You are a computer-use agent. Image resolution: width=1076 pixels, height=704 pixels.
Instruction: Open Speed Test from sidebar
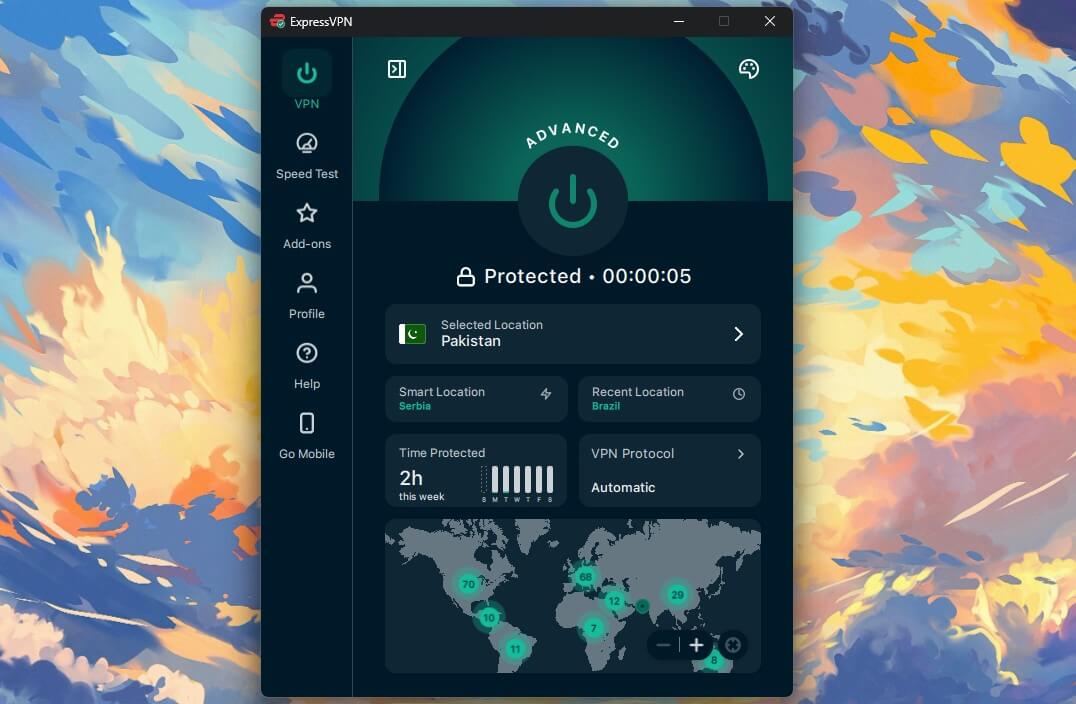point(307,156)
